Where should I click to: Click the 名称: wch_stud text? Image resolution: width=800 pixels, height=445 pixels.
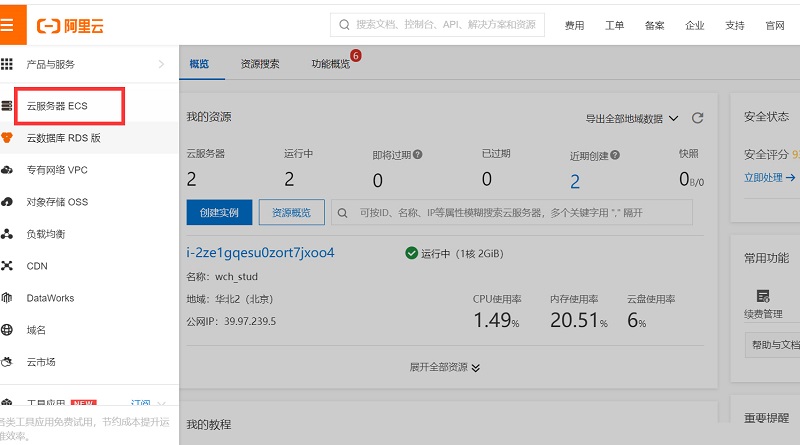pyautogui.click(x=222, y=277)
